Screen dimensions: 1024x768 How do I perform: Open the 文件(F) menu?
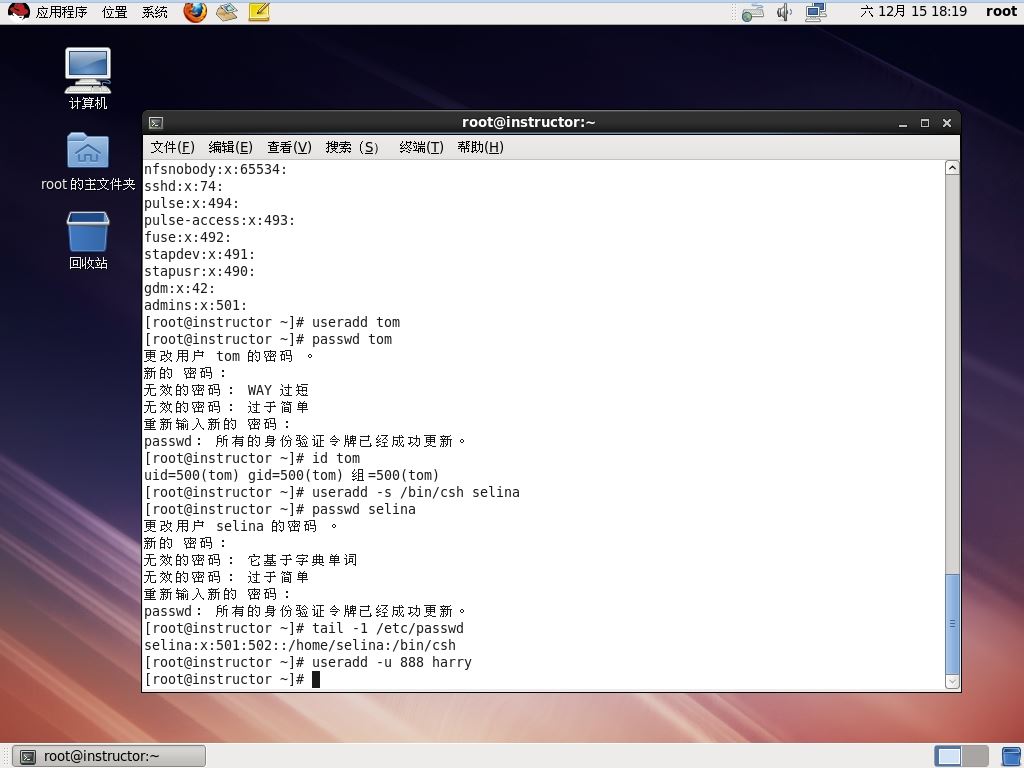click(x=172, y=148)
